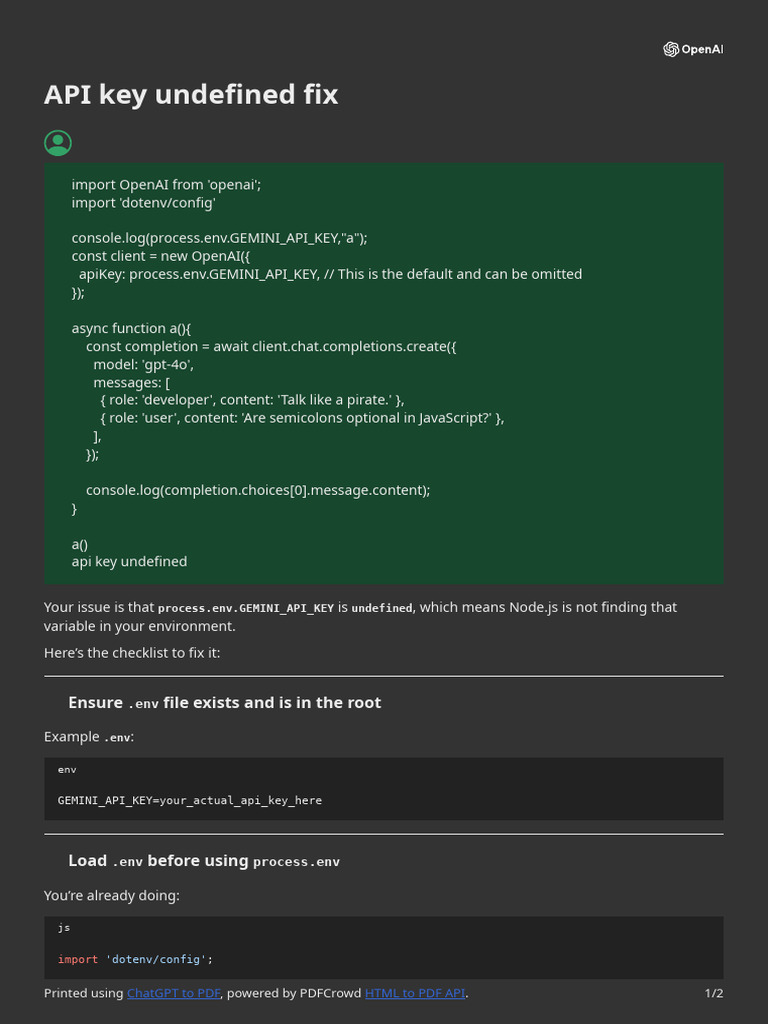Click the bold 'undefined' inline code
768x1024 pixels.
tap(382, 608)
